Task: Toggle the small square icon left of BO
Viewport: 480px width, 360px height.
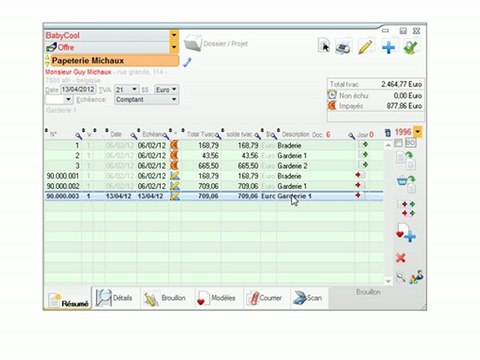Action: coord(398,143)
